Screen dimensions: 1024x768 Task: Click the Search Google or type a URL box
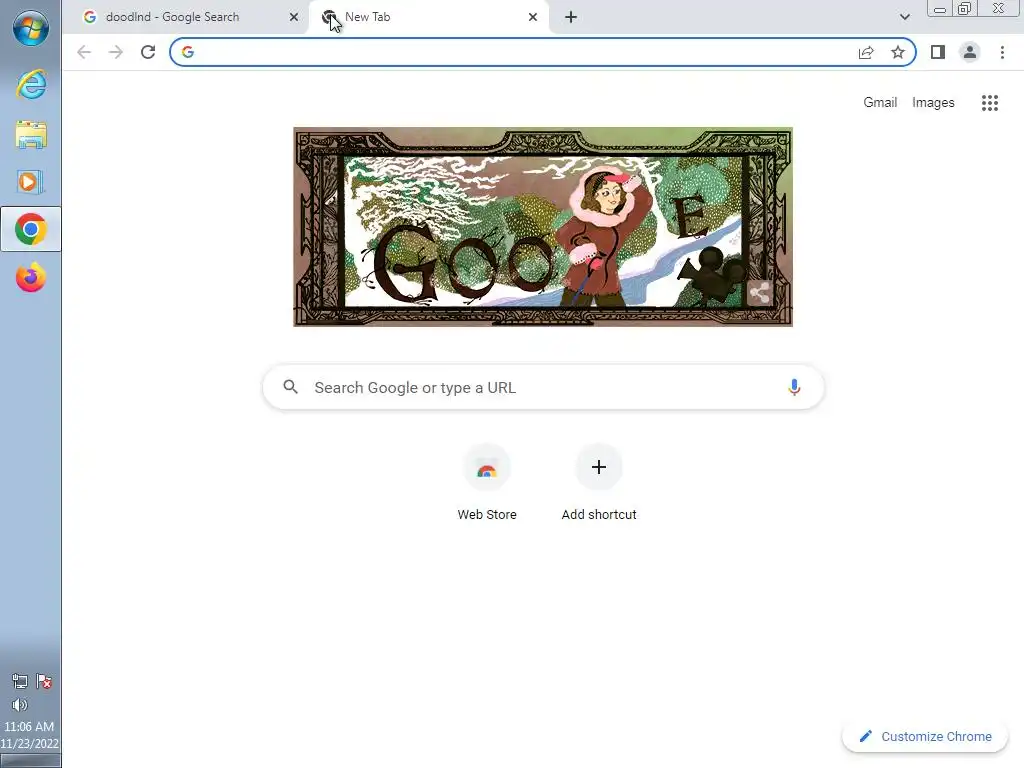[x=543, y=387]
